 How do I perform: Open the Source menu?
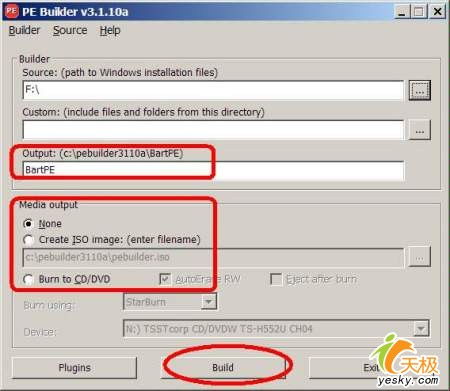[x=70, y=30]
